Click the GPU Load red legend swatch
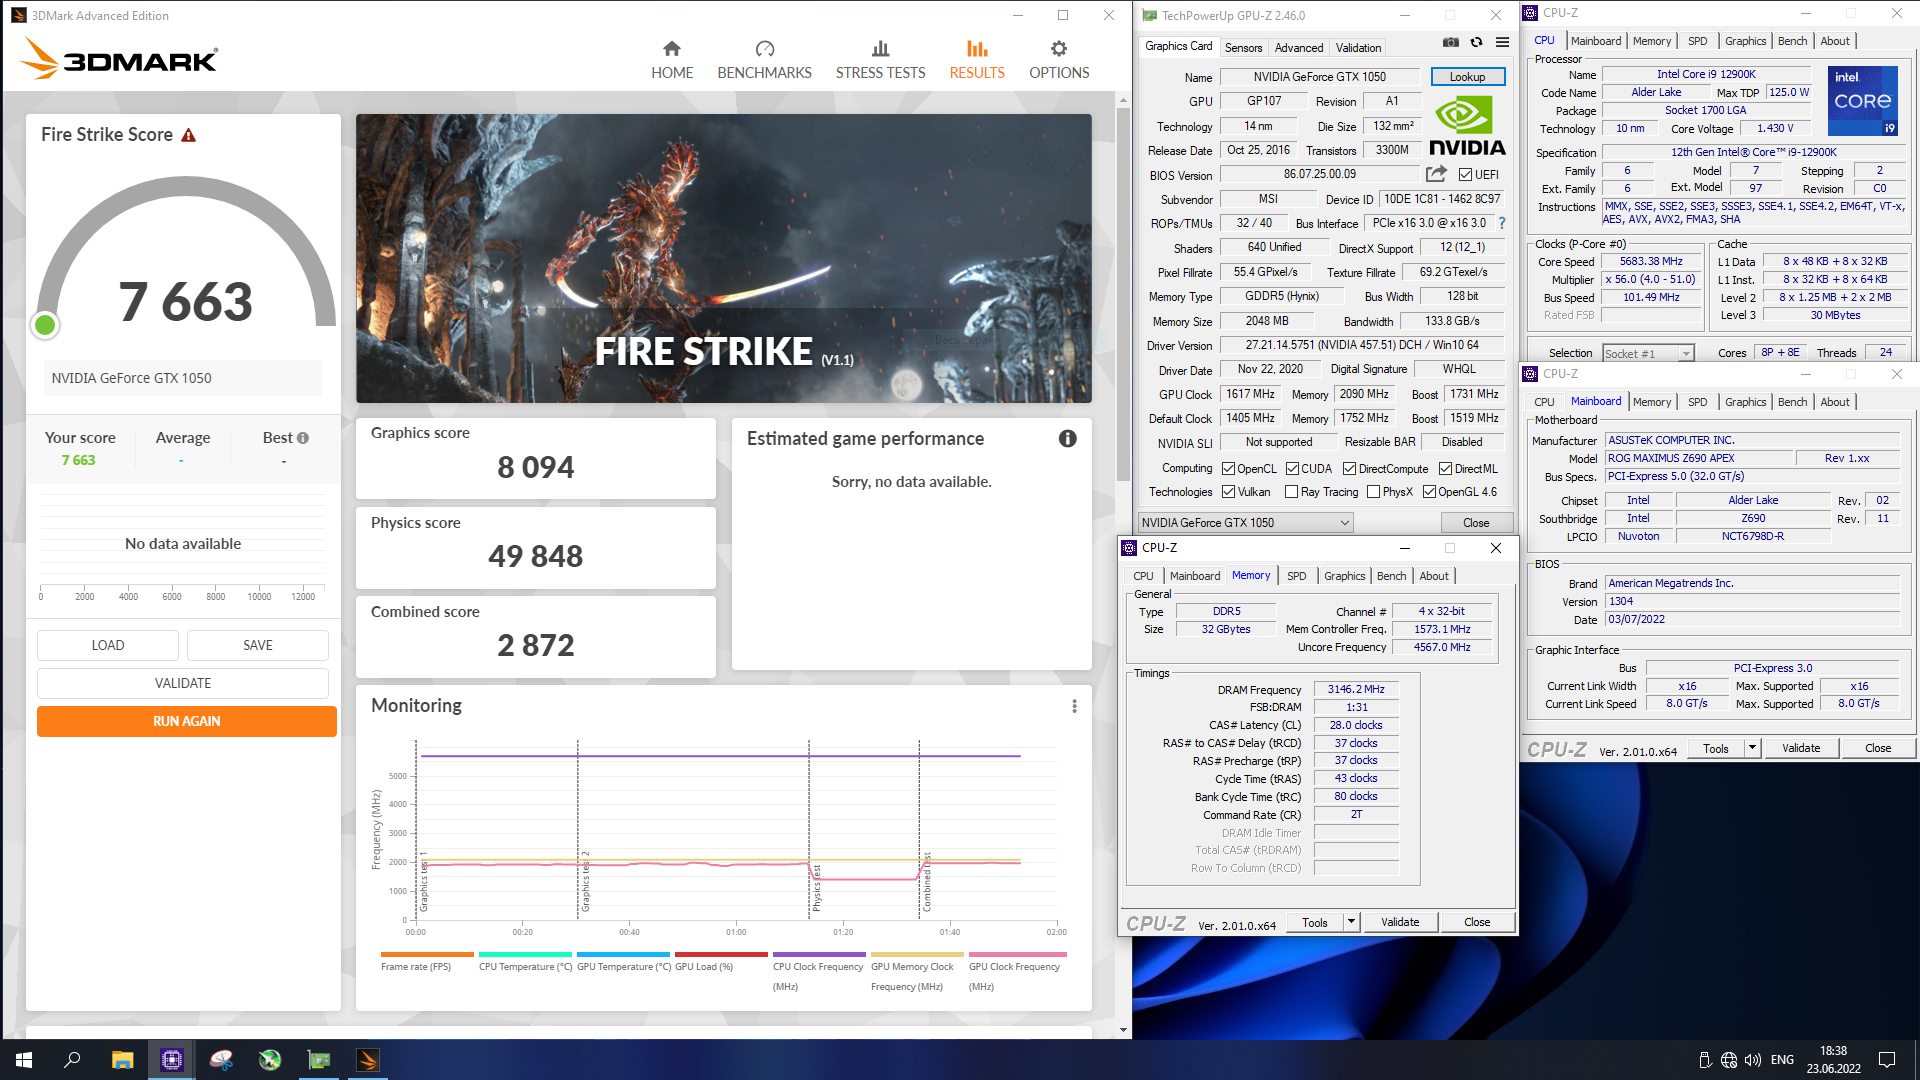Screen dimensions: 1920x1080 tap(721, 954)
